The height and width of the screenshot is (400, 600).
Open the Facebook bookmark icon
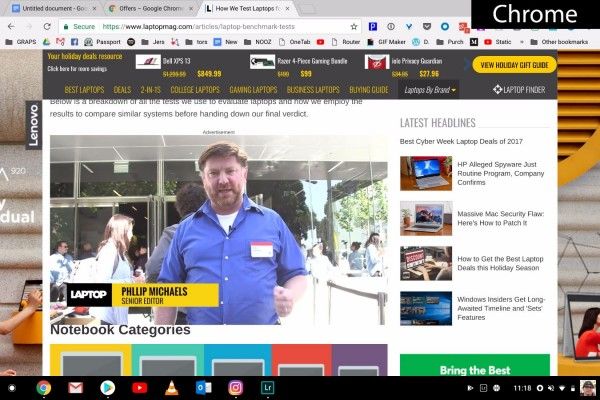74,42
